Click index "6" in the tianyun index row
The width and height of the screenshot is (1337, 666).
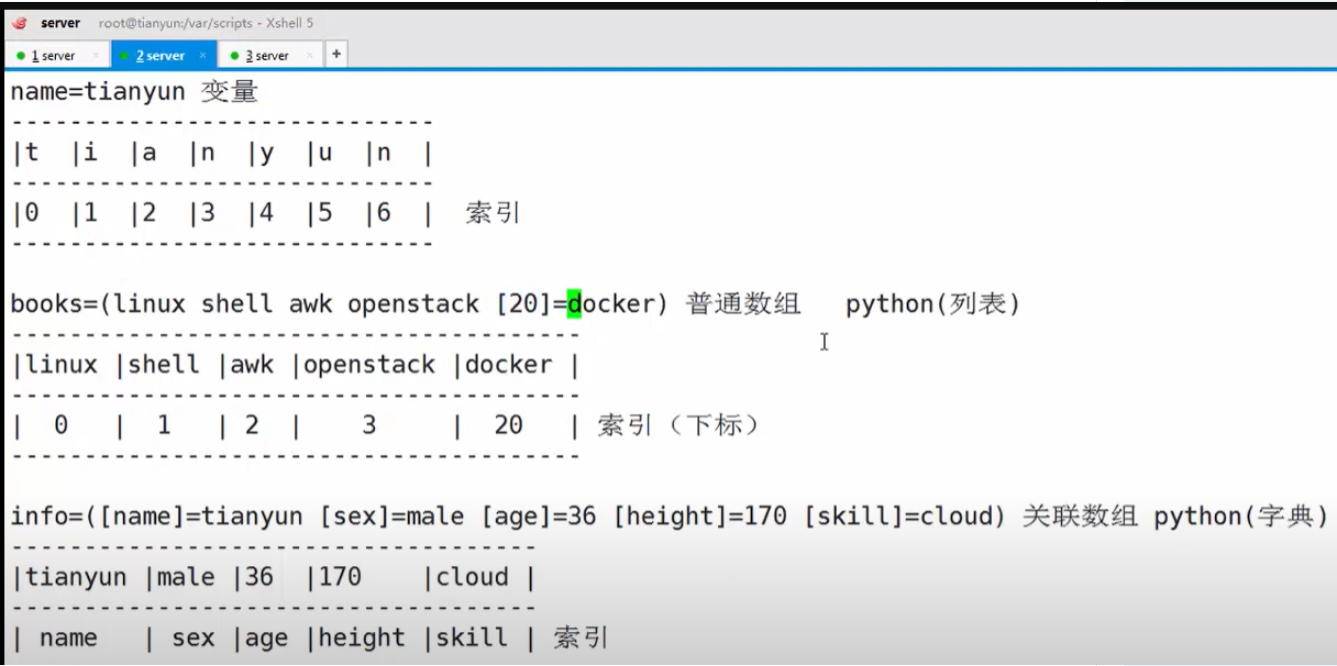[x=383, y=213]
